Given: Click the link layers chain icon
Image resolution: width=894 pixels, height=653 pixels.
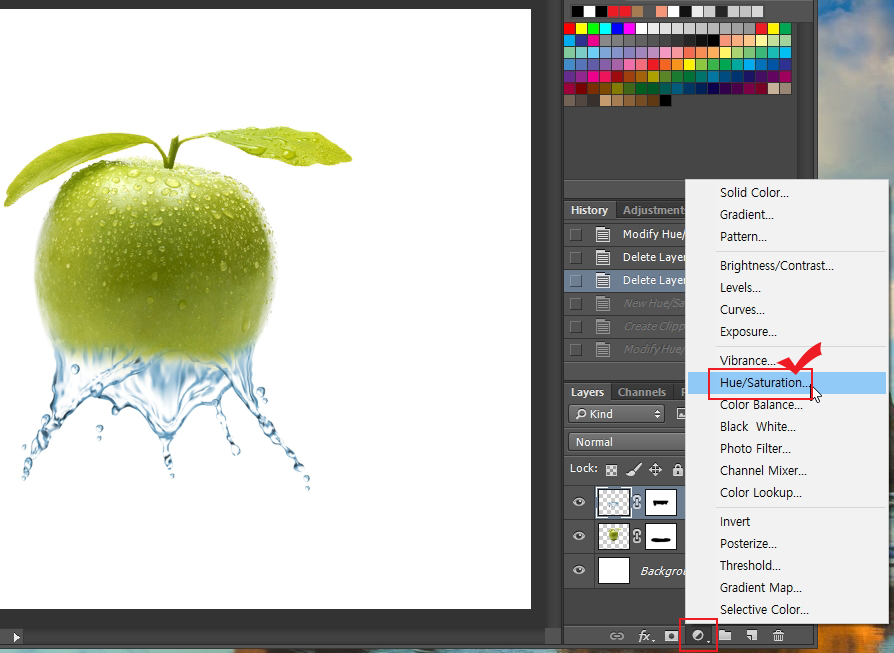Looking at the screenshot, I should tap(616, 636).
